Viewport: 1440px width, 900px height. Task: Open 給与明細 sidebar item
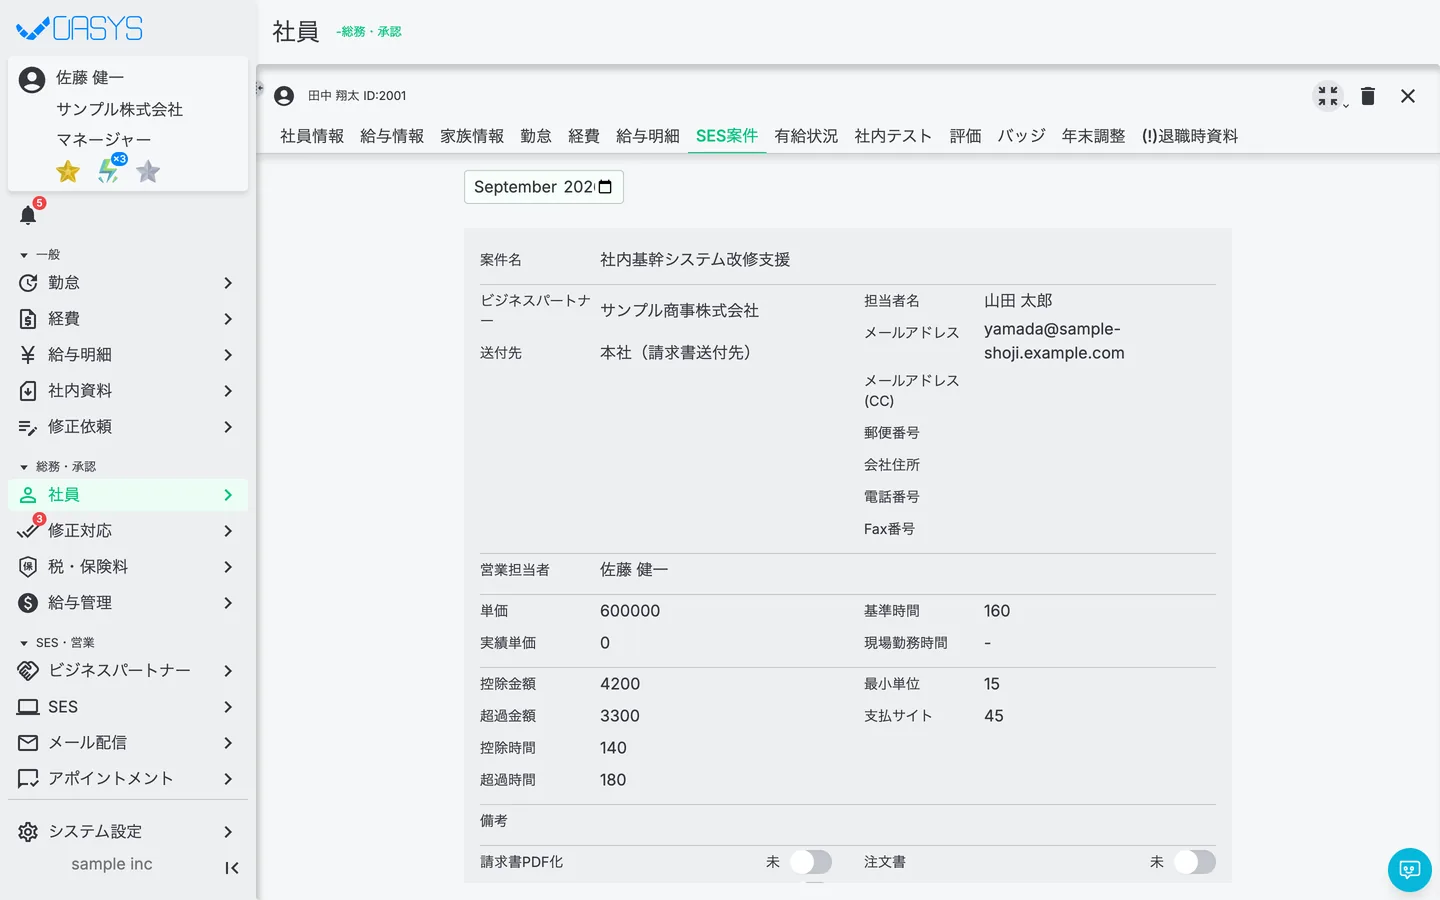pyautogui.click(x=128, y=355)
